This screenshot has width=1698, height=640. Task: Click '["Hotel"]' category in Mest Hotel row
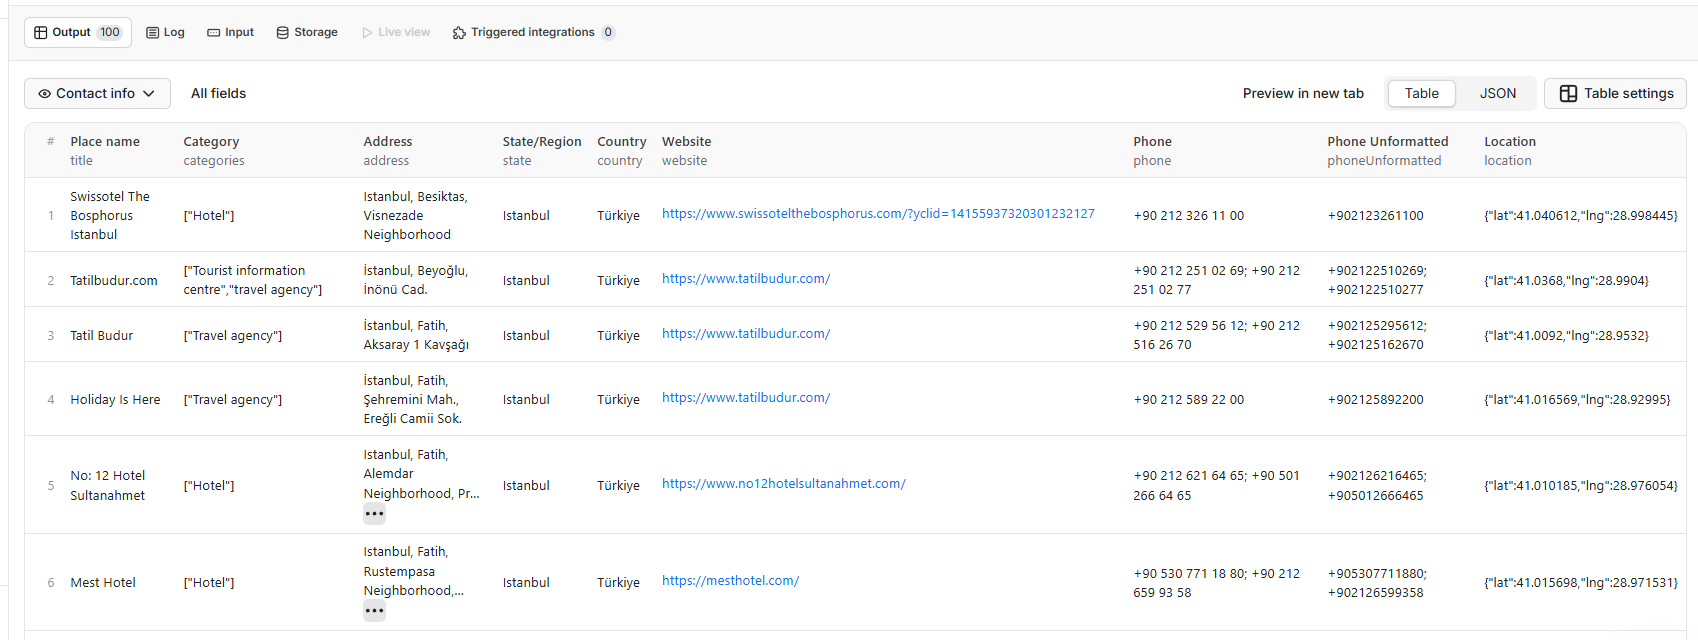coord(209,583)
